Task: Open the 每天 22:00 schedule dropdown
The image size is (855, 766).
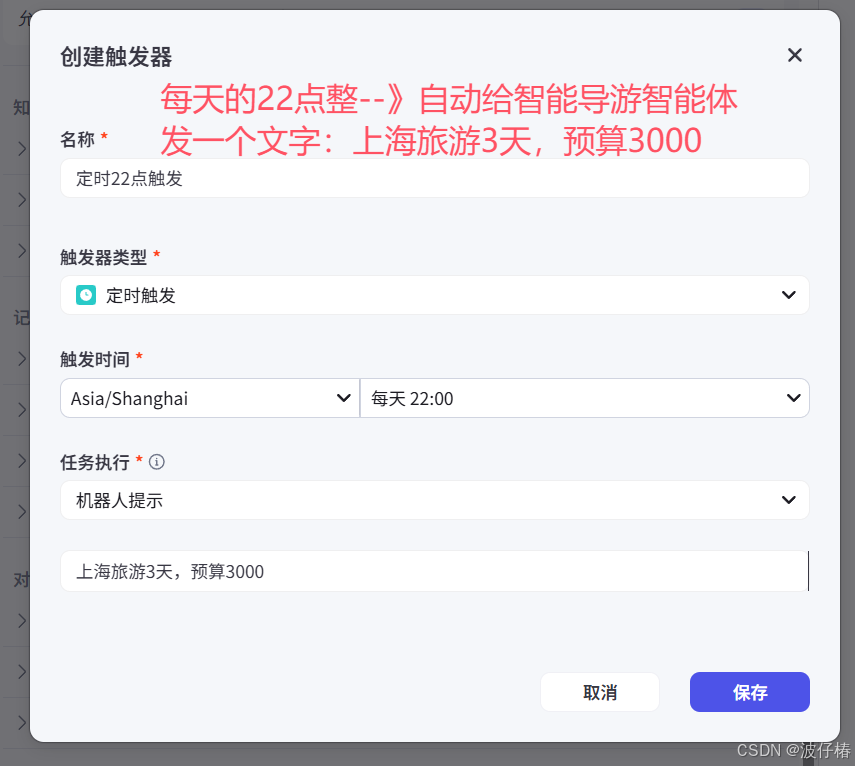Action: 585,398
